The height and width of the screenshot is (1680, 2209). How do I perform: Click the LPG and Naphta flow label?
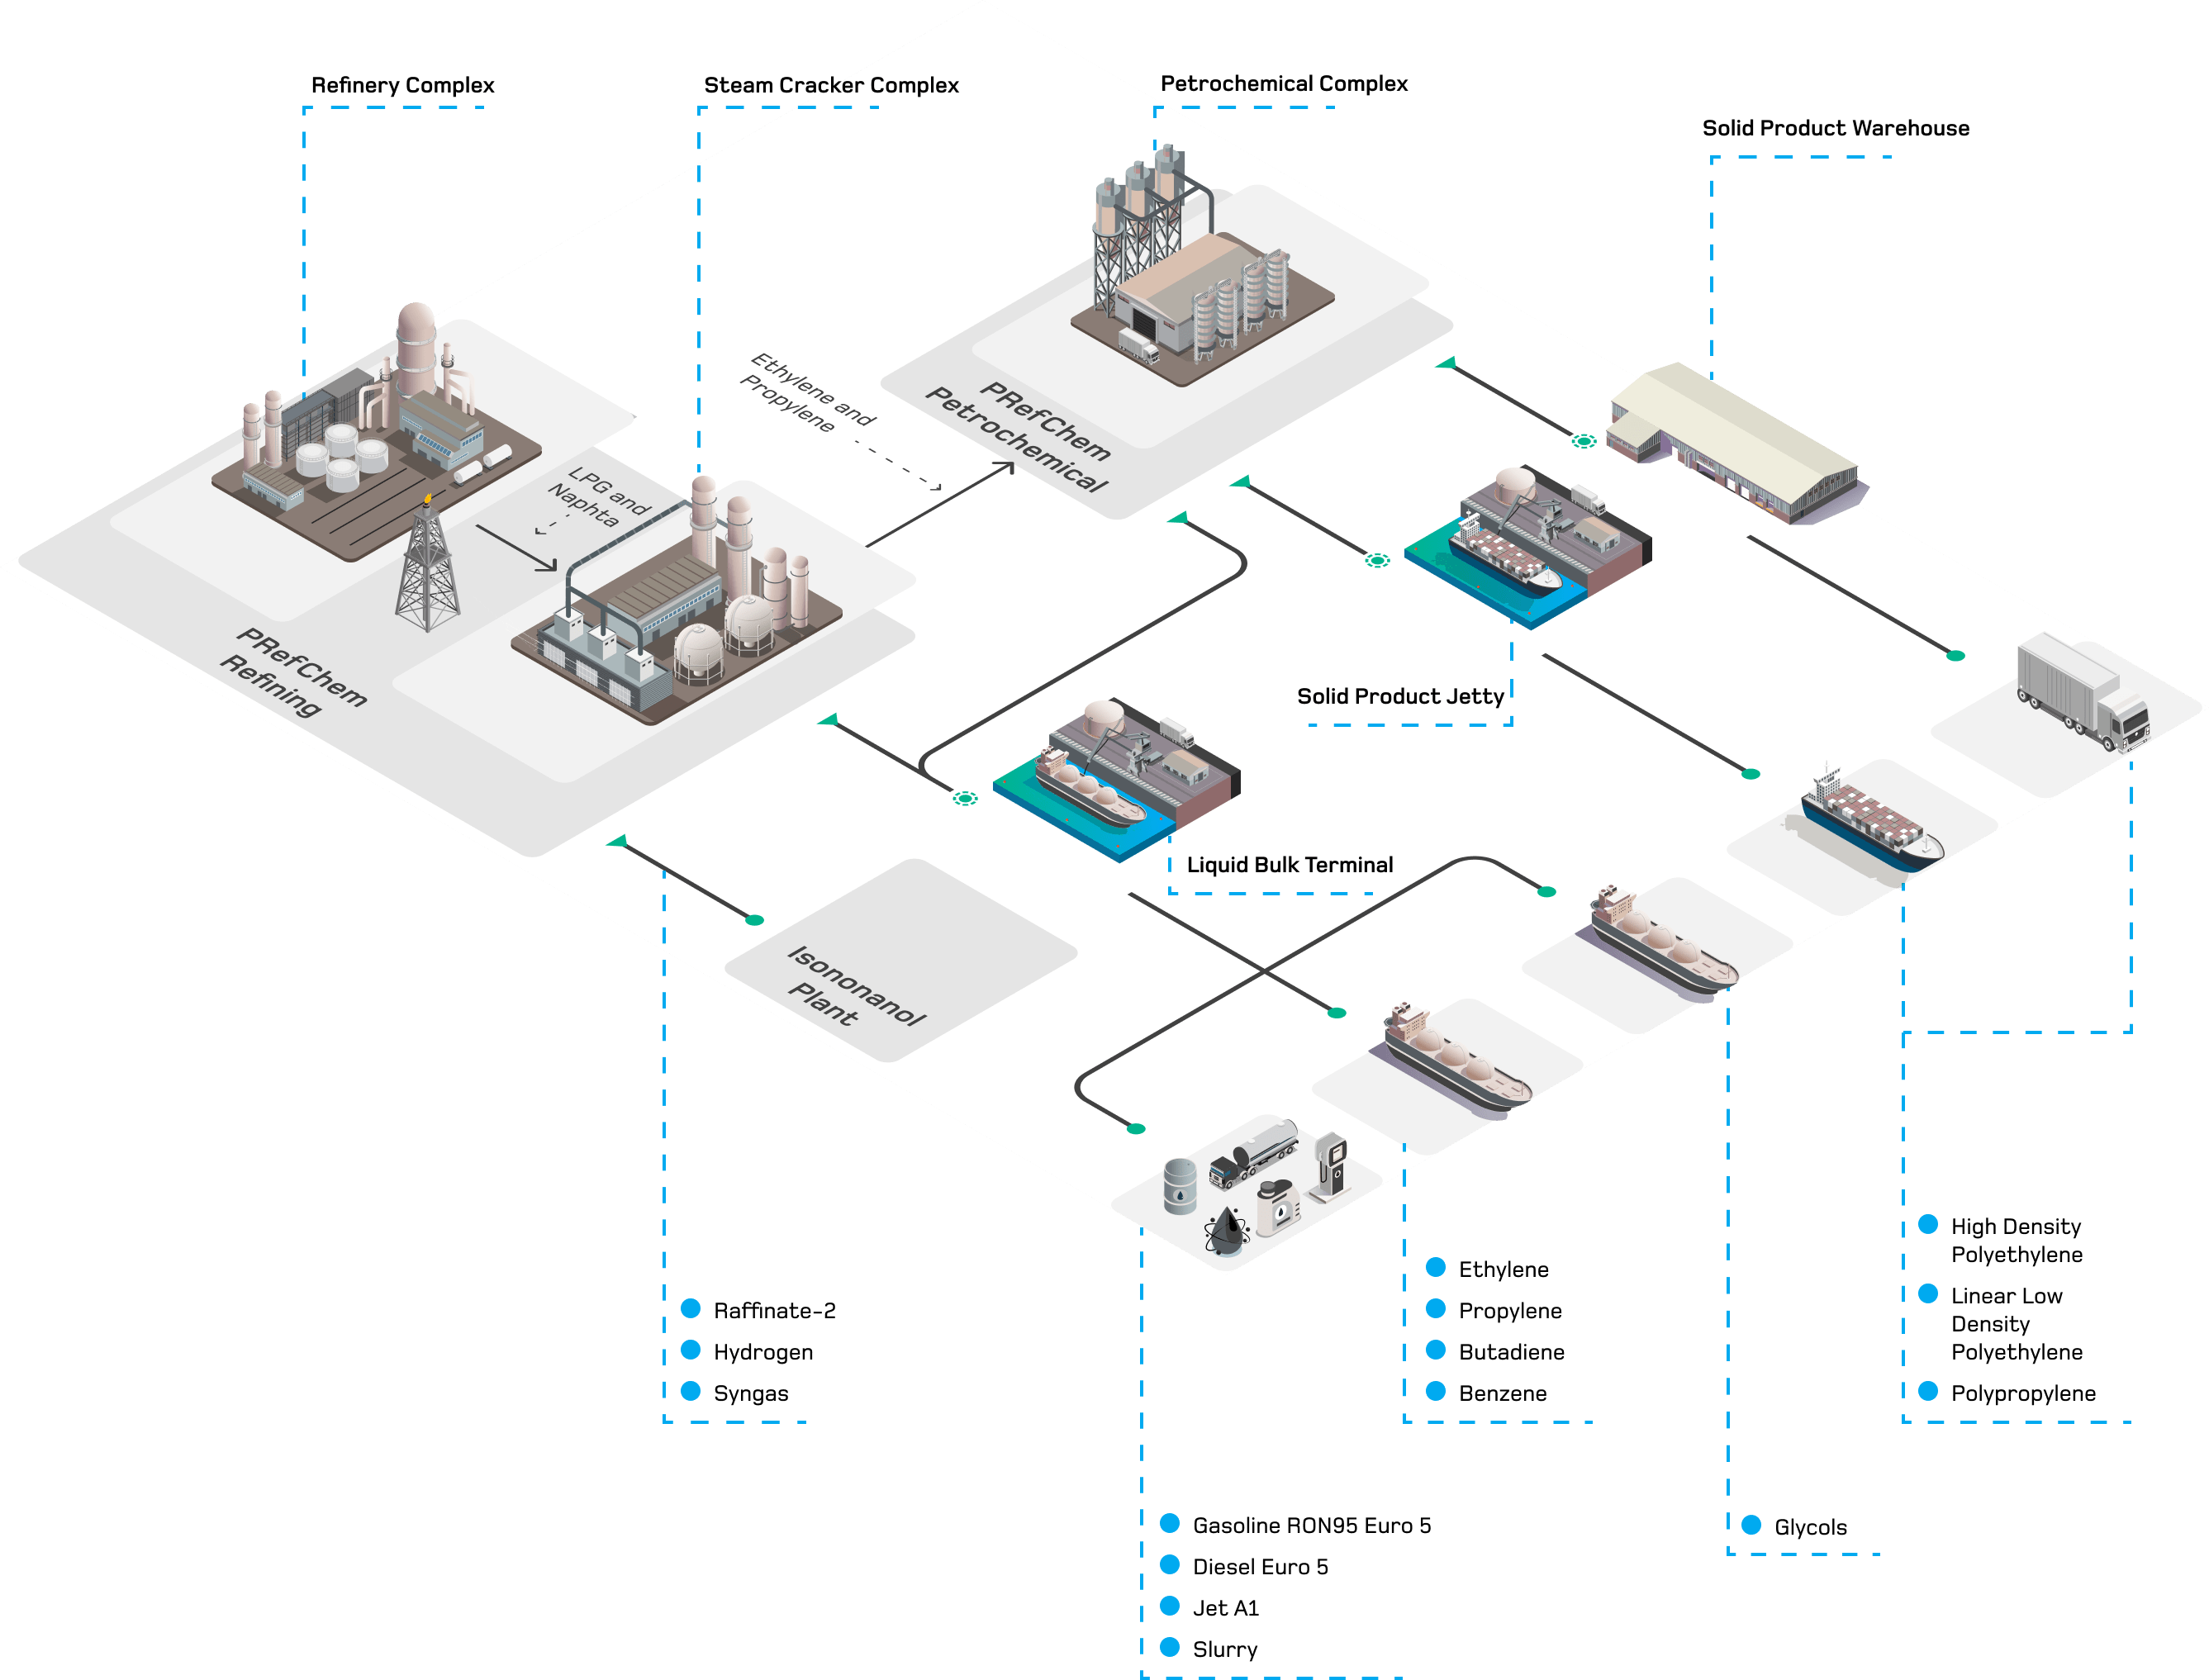click(x=599, y=499)
